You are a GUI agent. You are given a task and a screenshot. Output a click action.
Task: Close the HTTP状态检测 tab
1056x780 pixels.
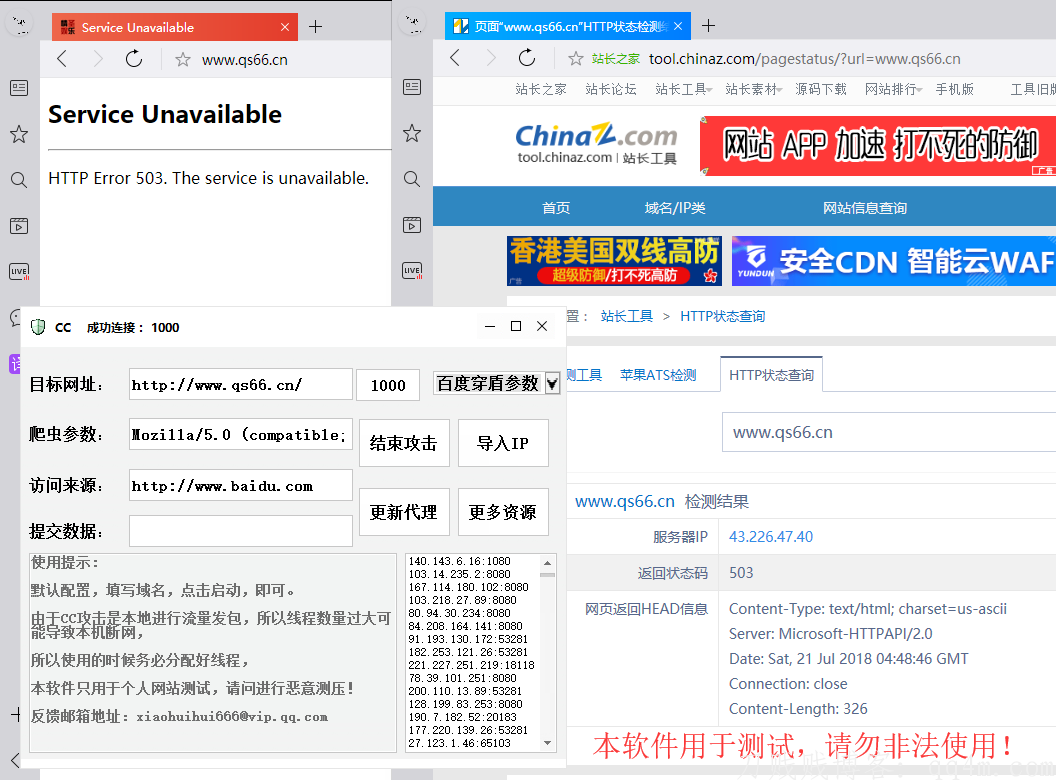pos(678,26)
